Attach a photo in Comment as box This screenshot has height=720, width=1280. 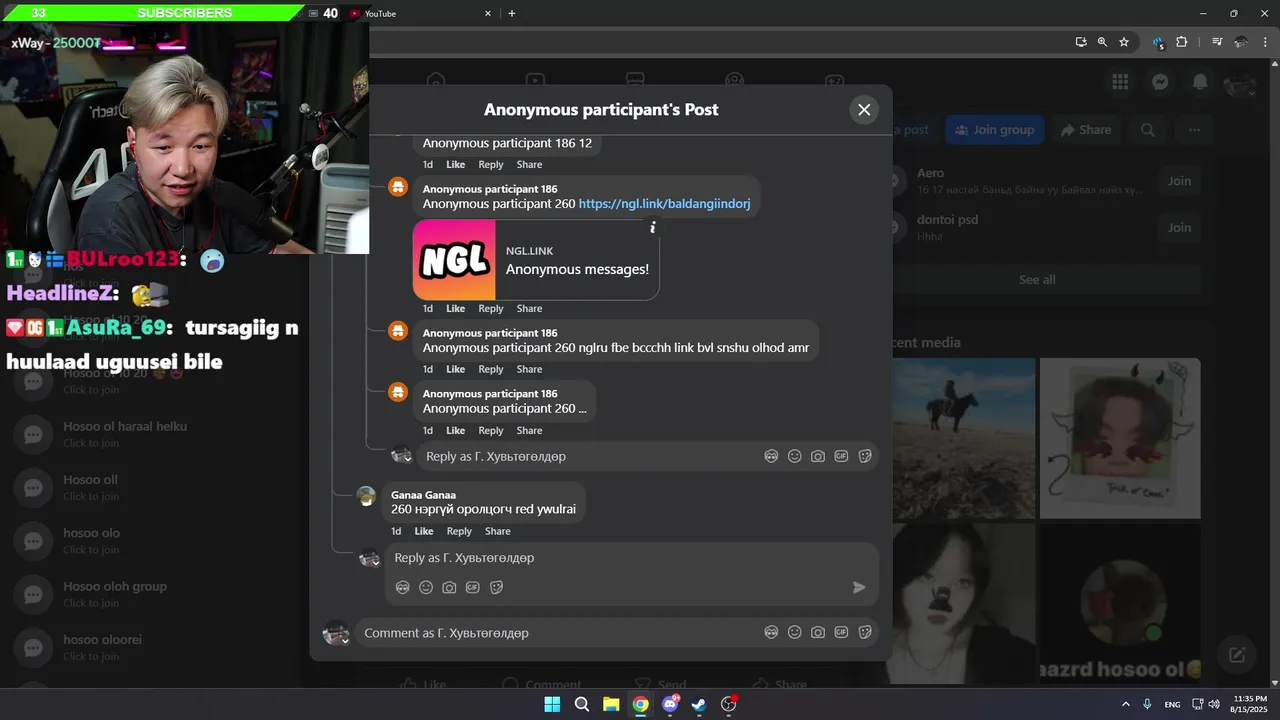(818, 632)
